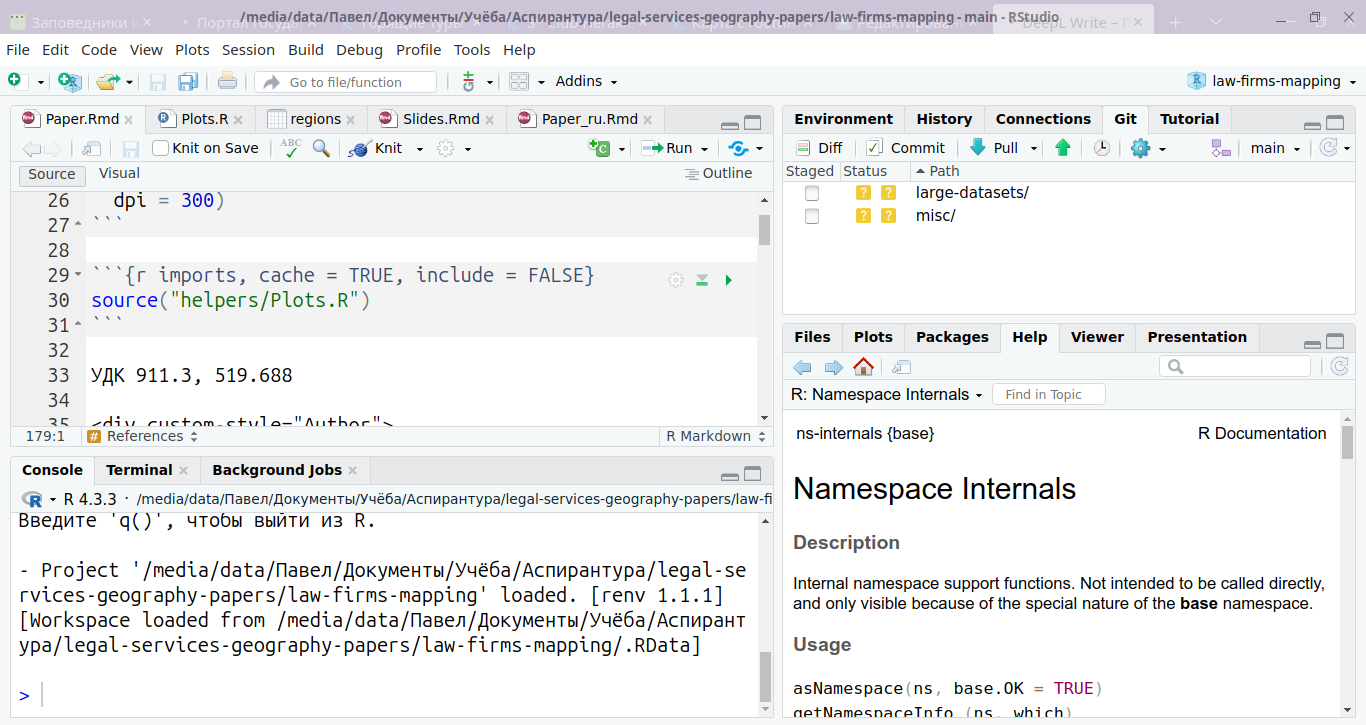This screenshot has height=725, width=1366.
Task: Switch to the Packages tab
Action: pyautogui.click(x=951, y=337)
